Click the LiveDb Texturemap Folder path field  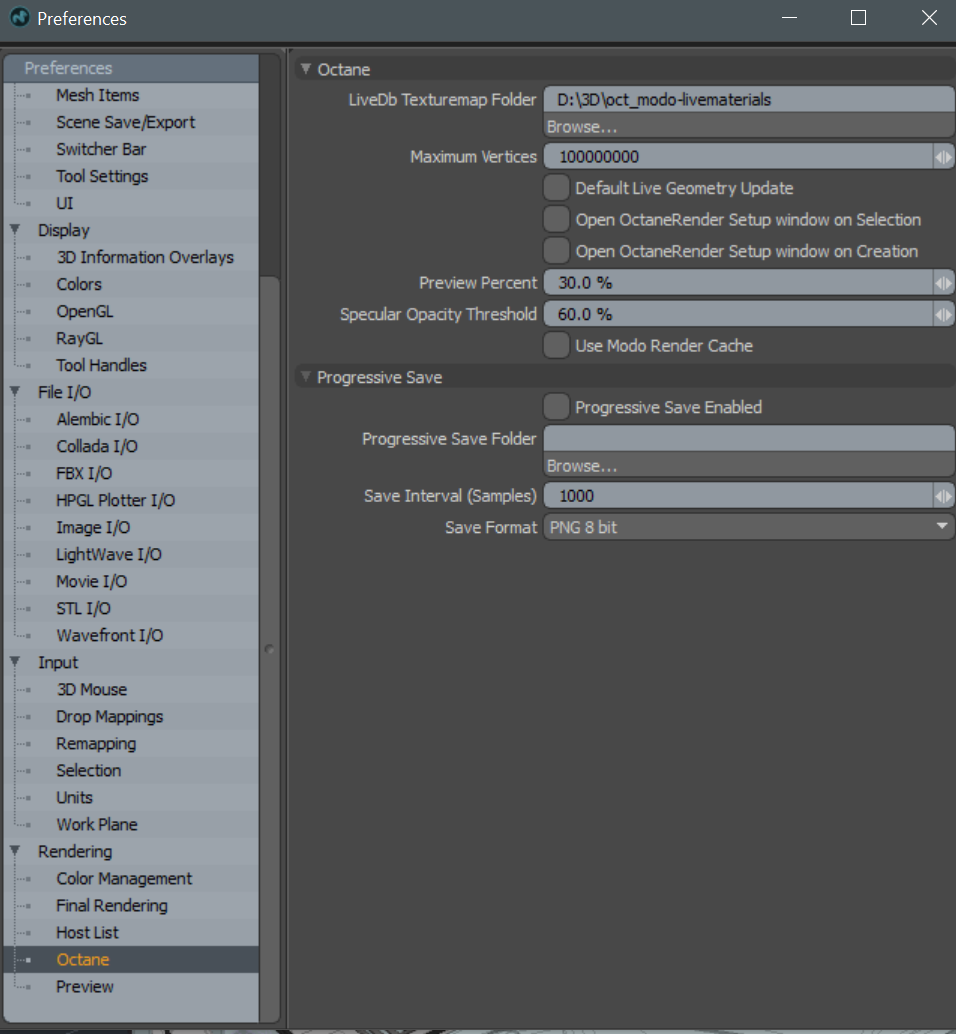pyautogui.click(x=749, y=100)
